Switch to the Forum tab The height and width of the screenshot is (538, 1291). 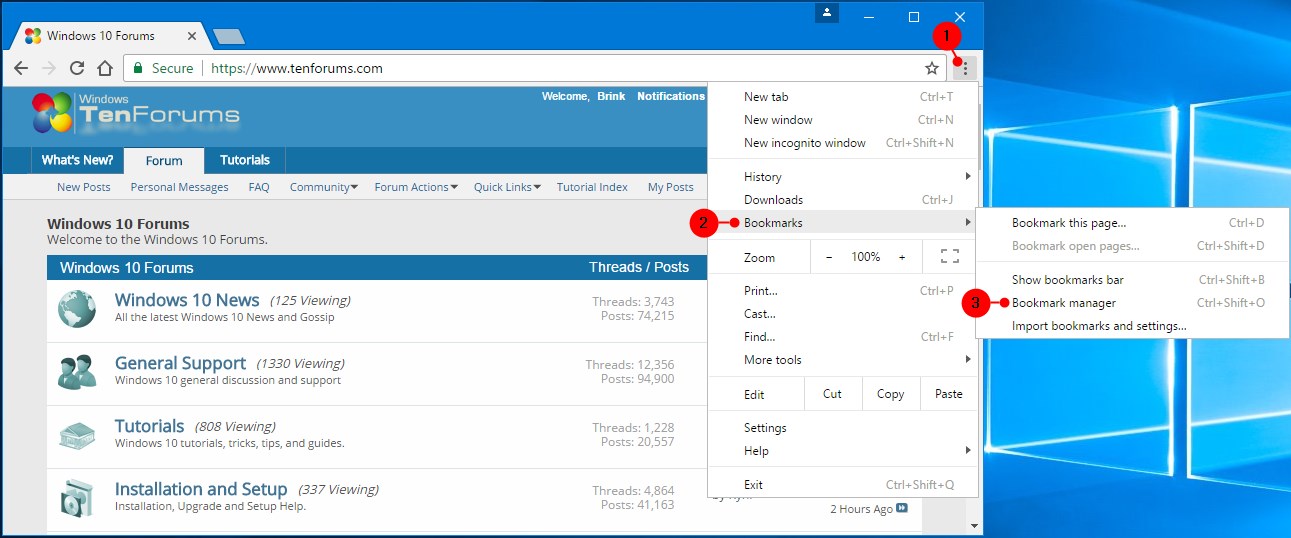pyautogui.click(x=164, y=161)
